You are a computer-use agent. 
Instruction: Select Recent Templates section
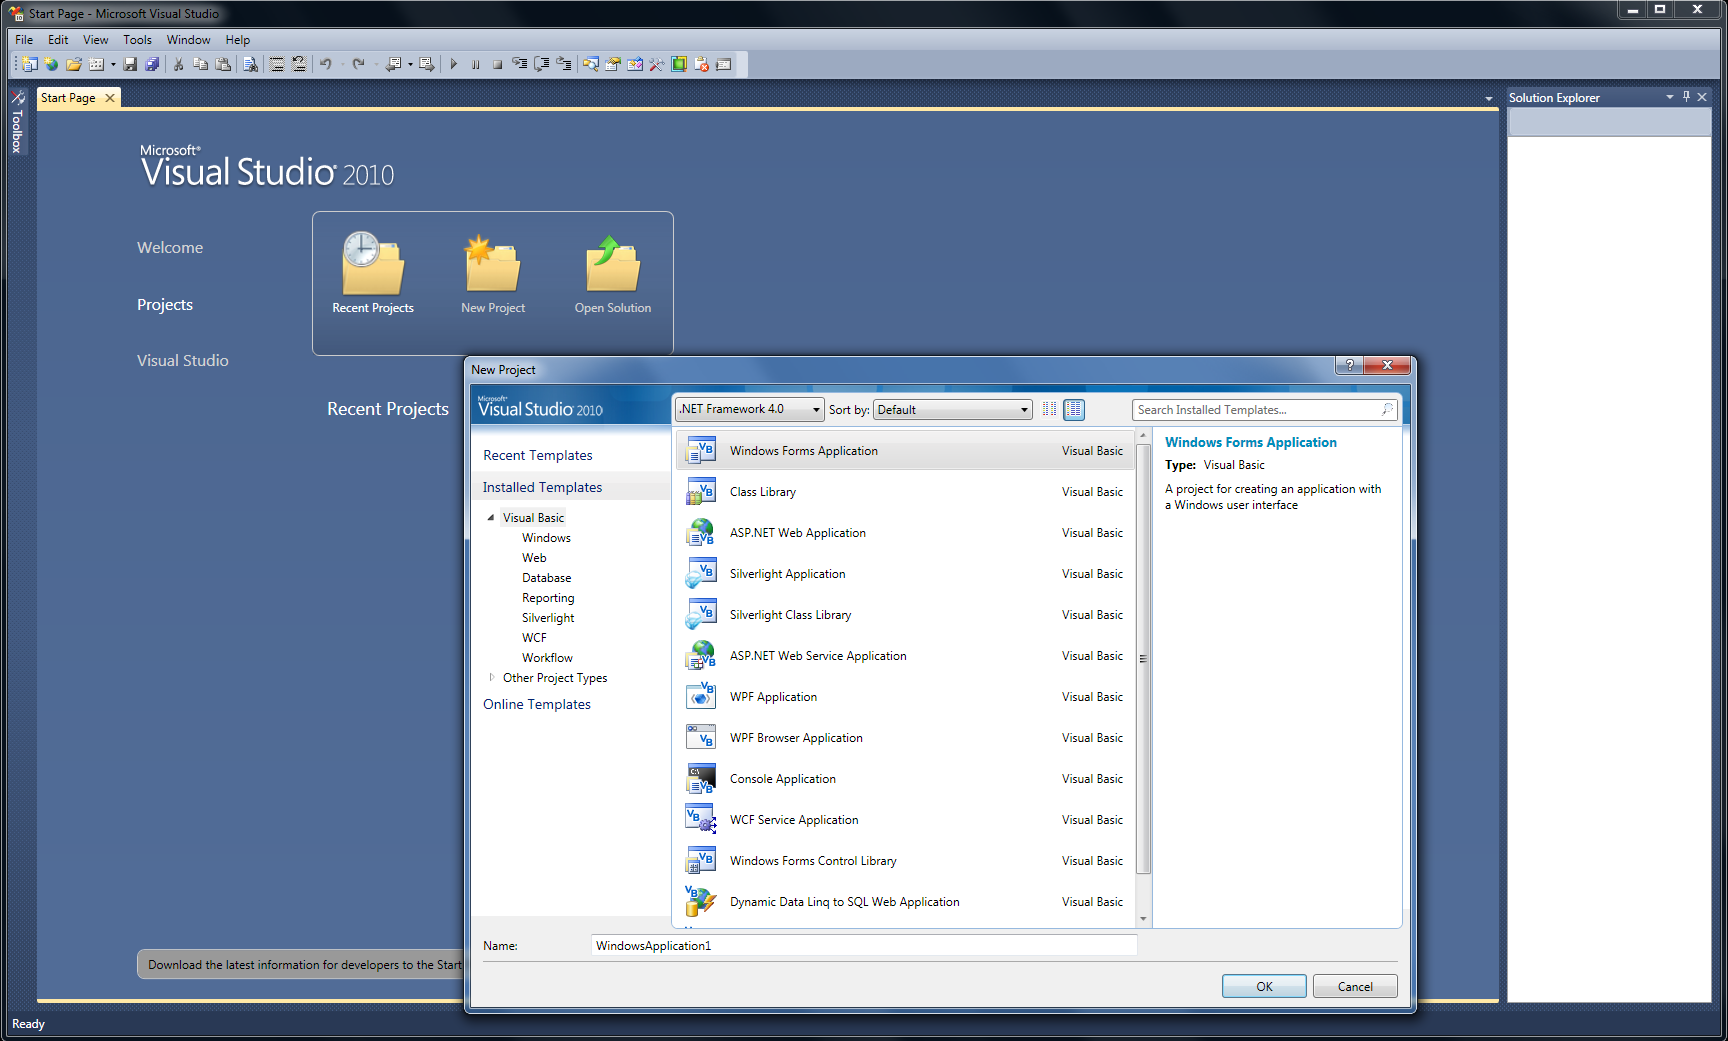(538, 455)
